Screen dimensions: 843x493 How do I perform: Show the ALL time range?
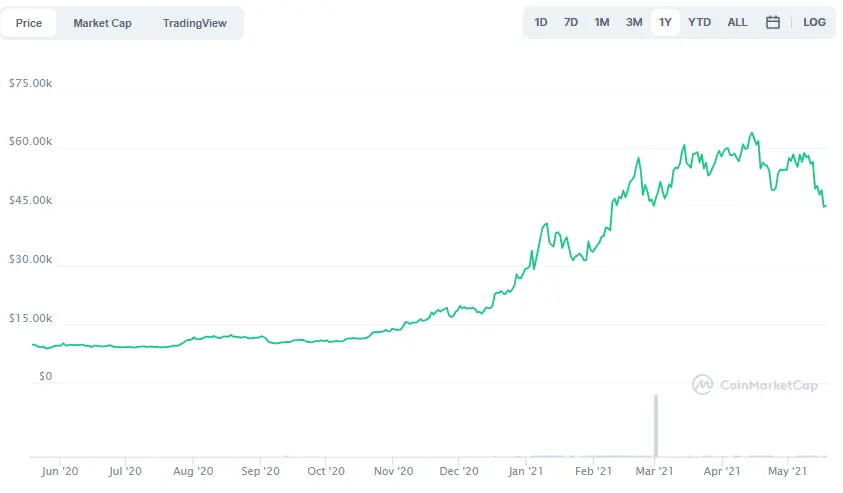click(737, 23)
